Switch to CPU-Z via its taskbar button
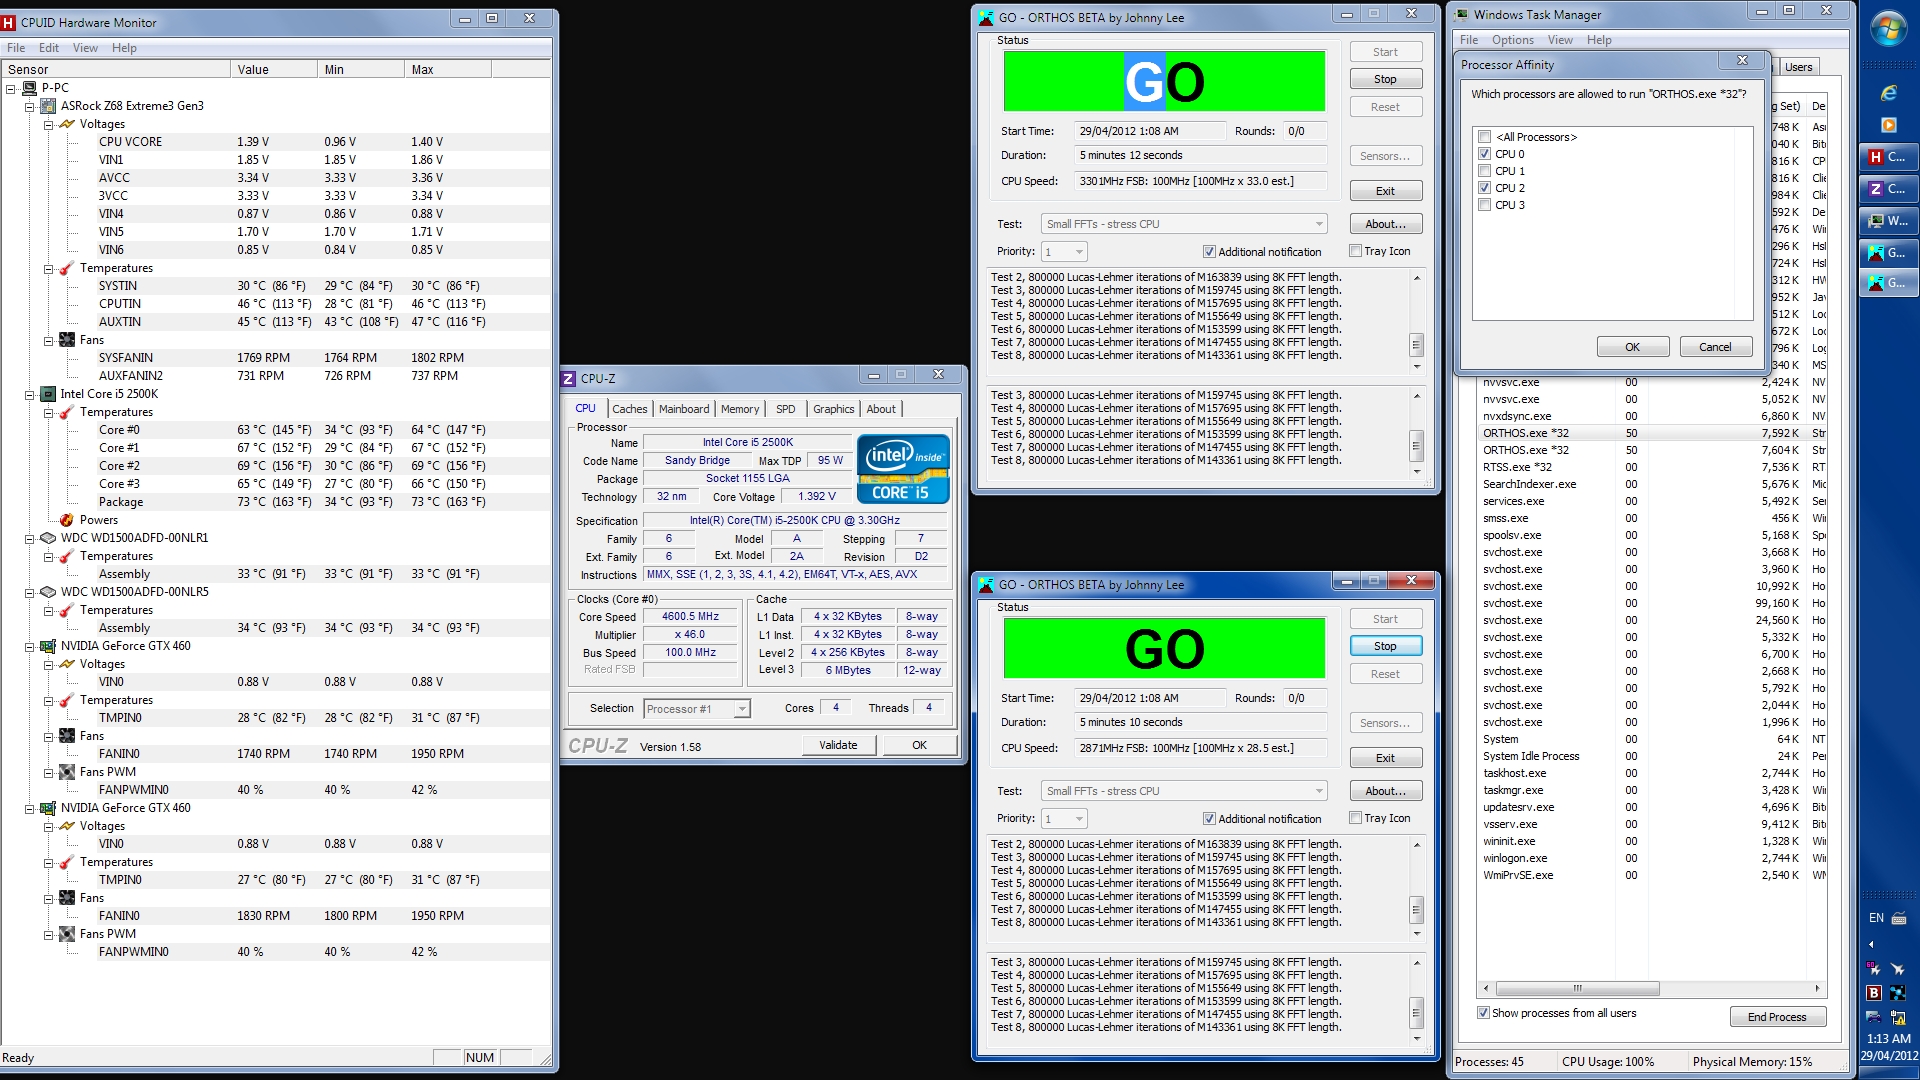This screenshot has width=1920, height=1080. click(x=1888, y=189)
